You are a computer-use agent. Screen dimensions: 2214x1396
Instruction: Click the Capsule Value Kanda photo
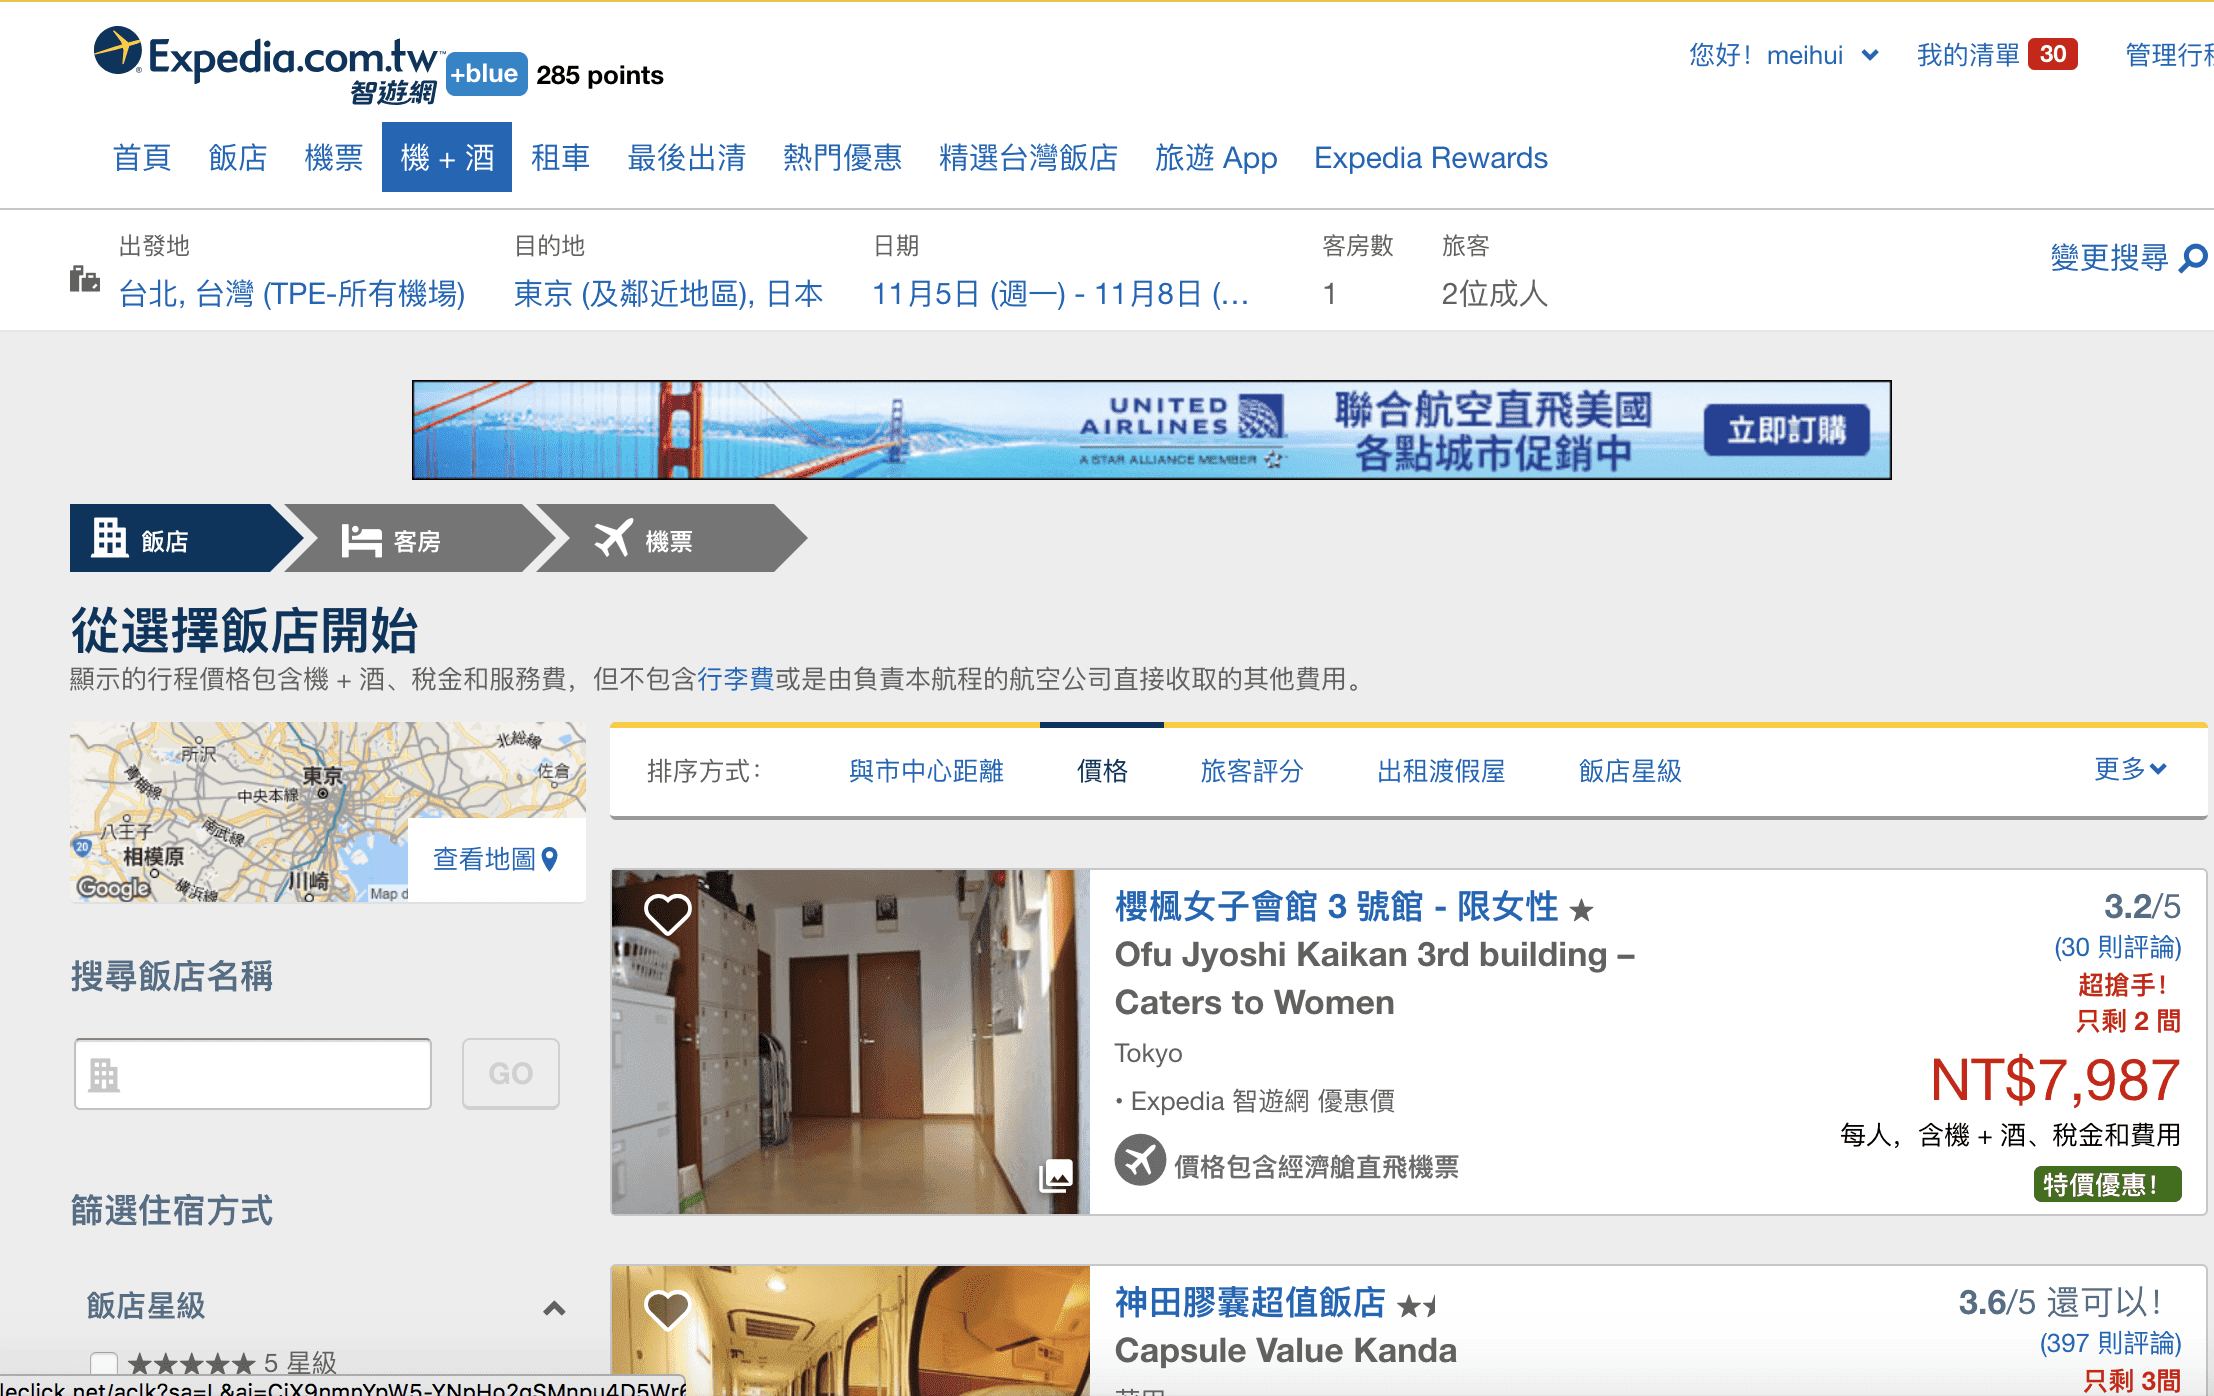click(x=850, y=1330)
